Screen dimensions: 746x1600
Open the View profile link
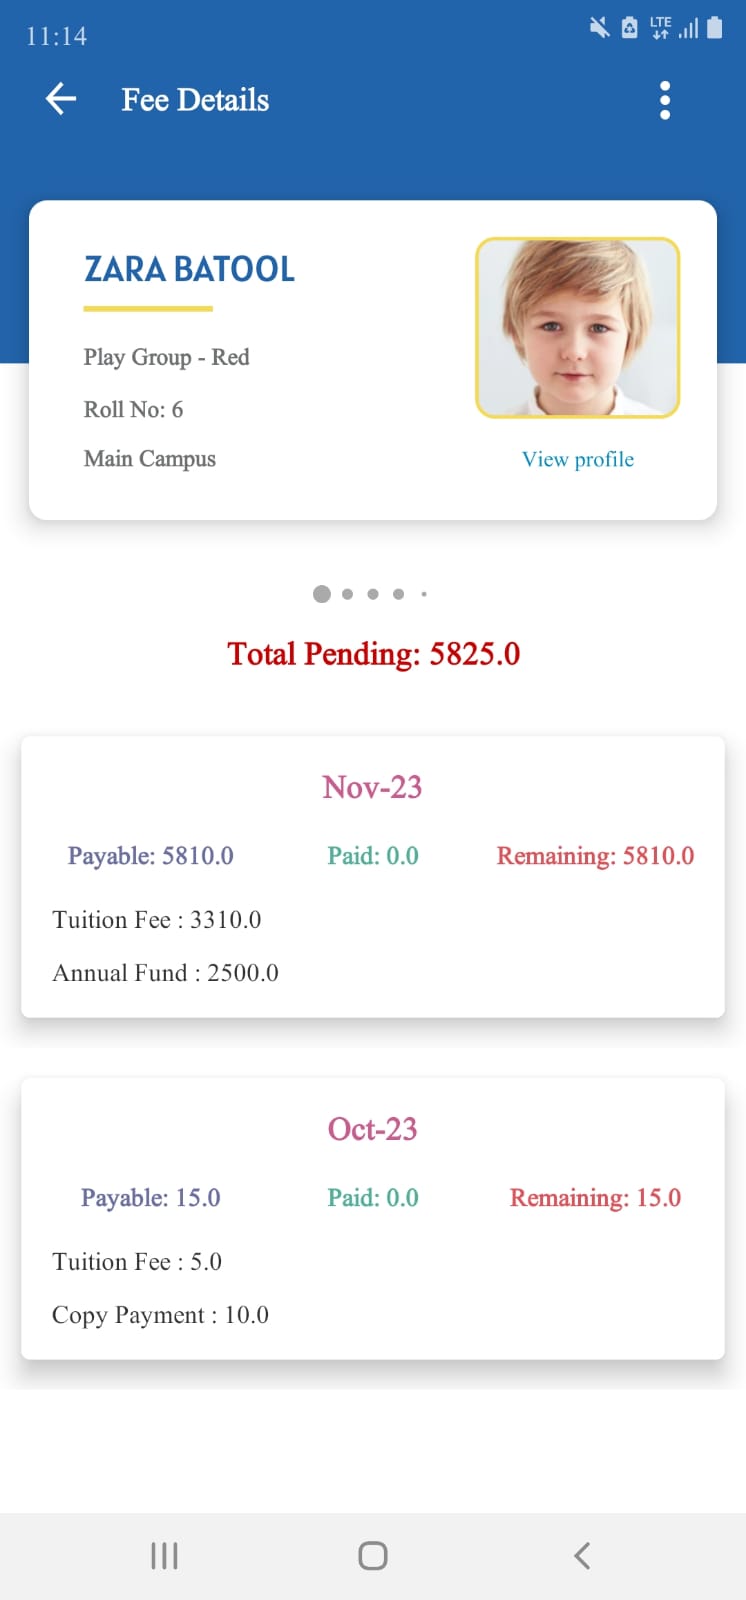tap(578, 459)
